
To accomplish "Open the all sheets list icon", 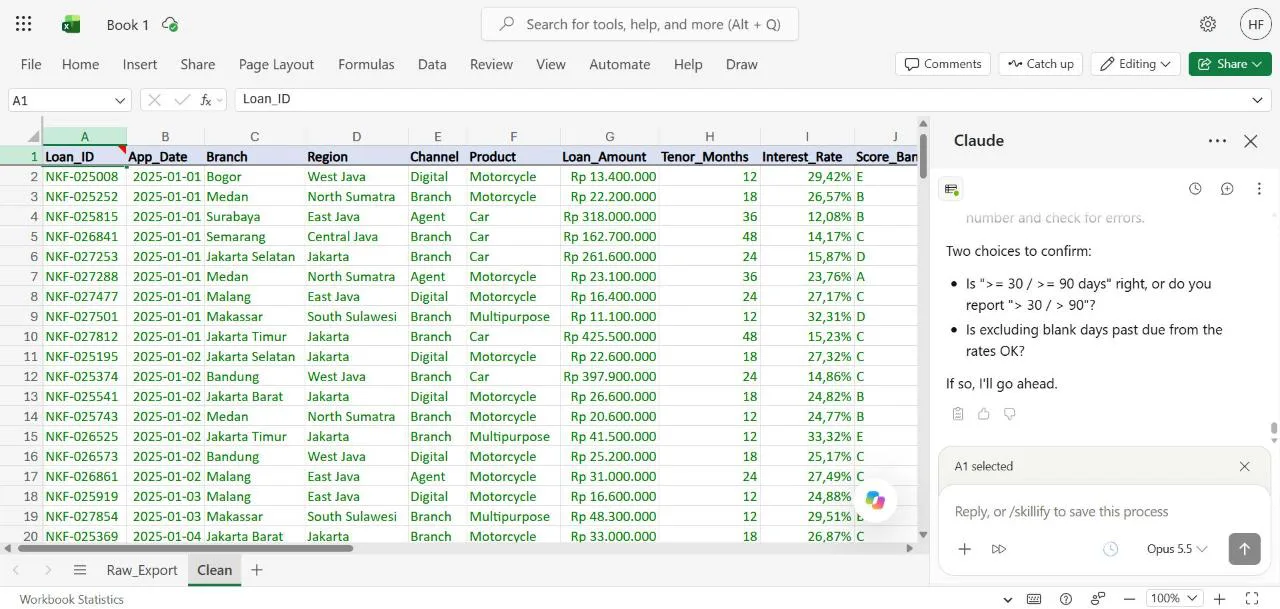I will pos(80,570).
